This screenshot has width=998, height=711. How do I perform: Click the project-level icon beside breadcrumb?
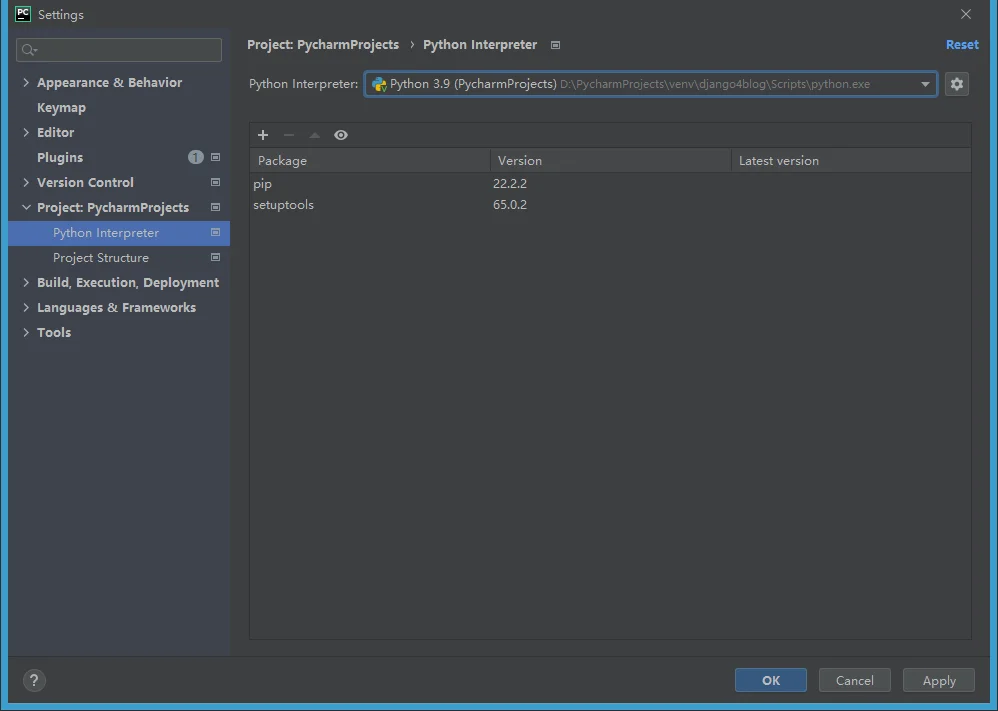pos(556,45)
